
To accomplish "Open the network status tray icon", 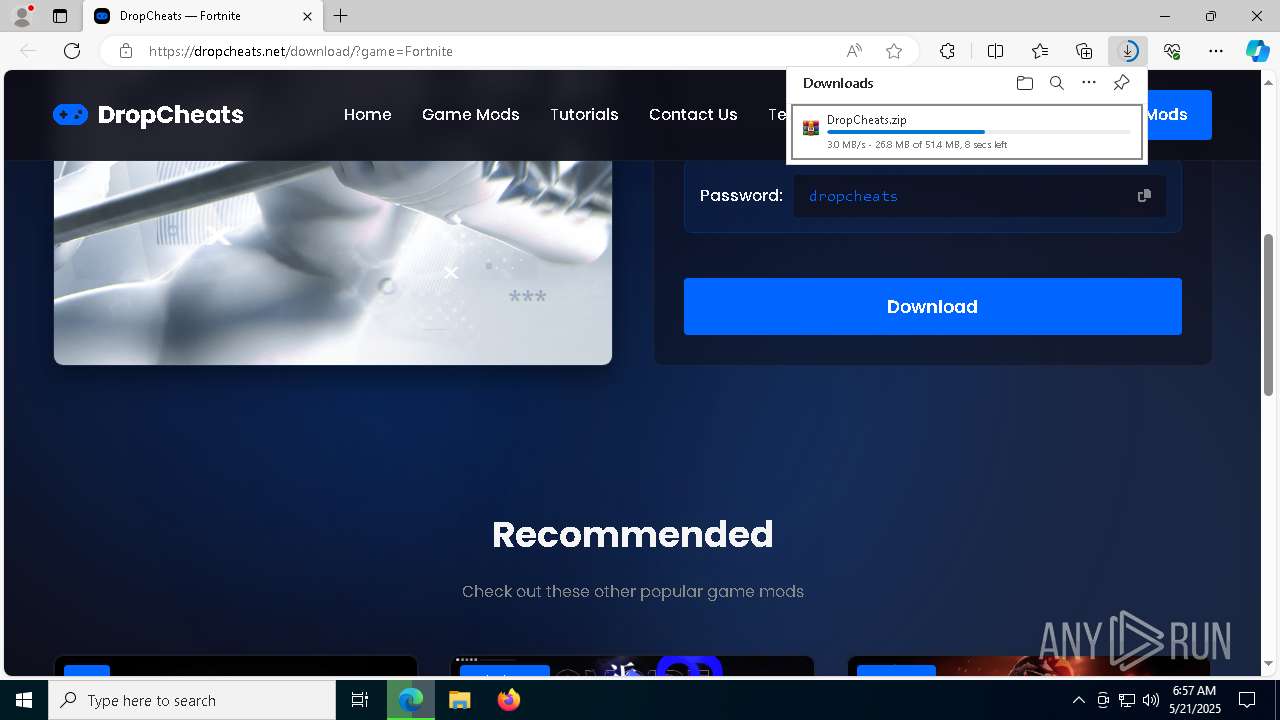I will 1127,700.
